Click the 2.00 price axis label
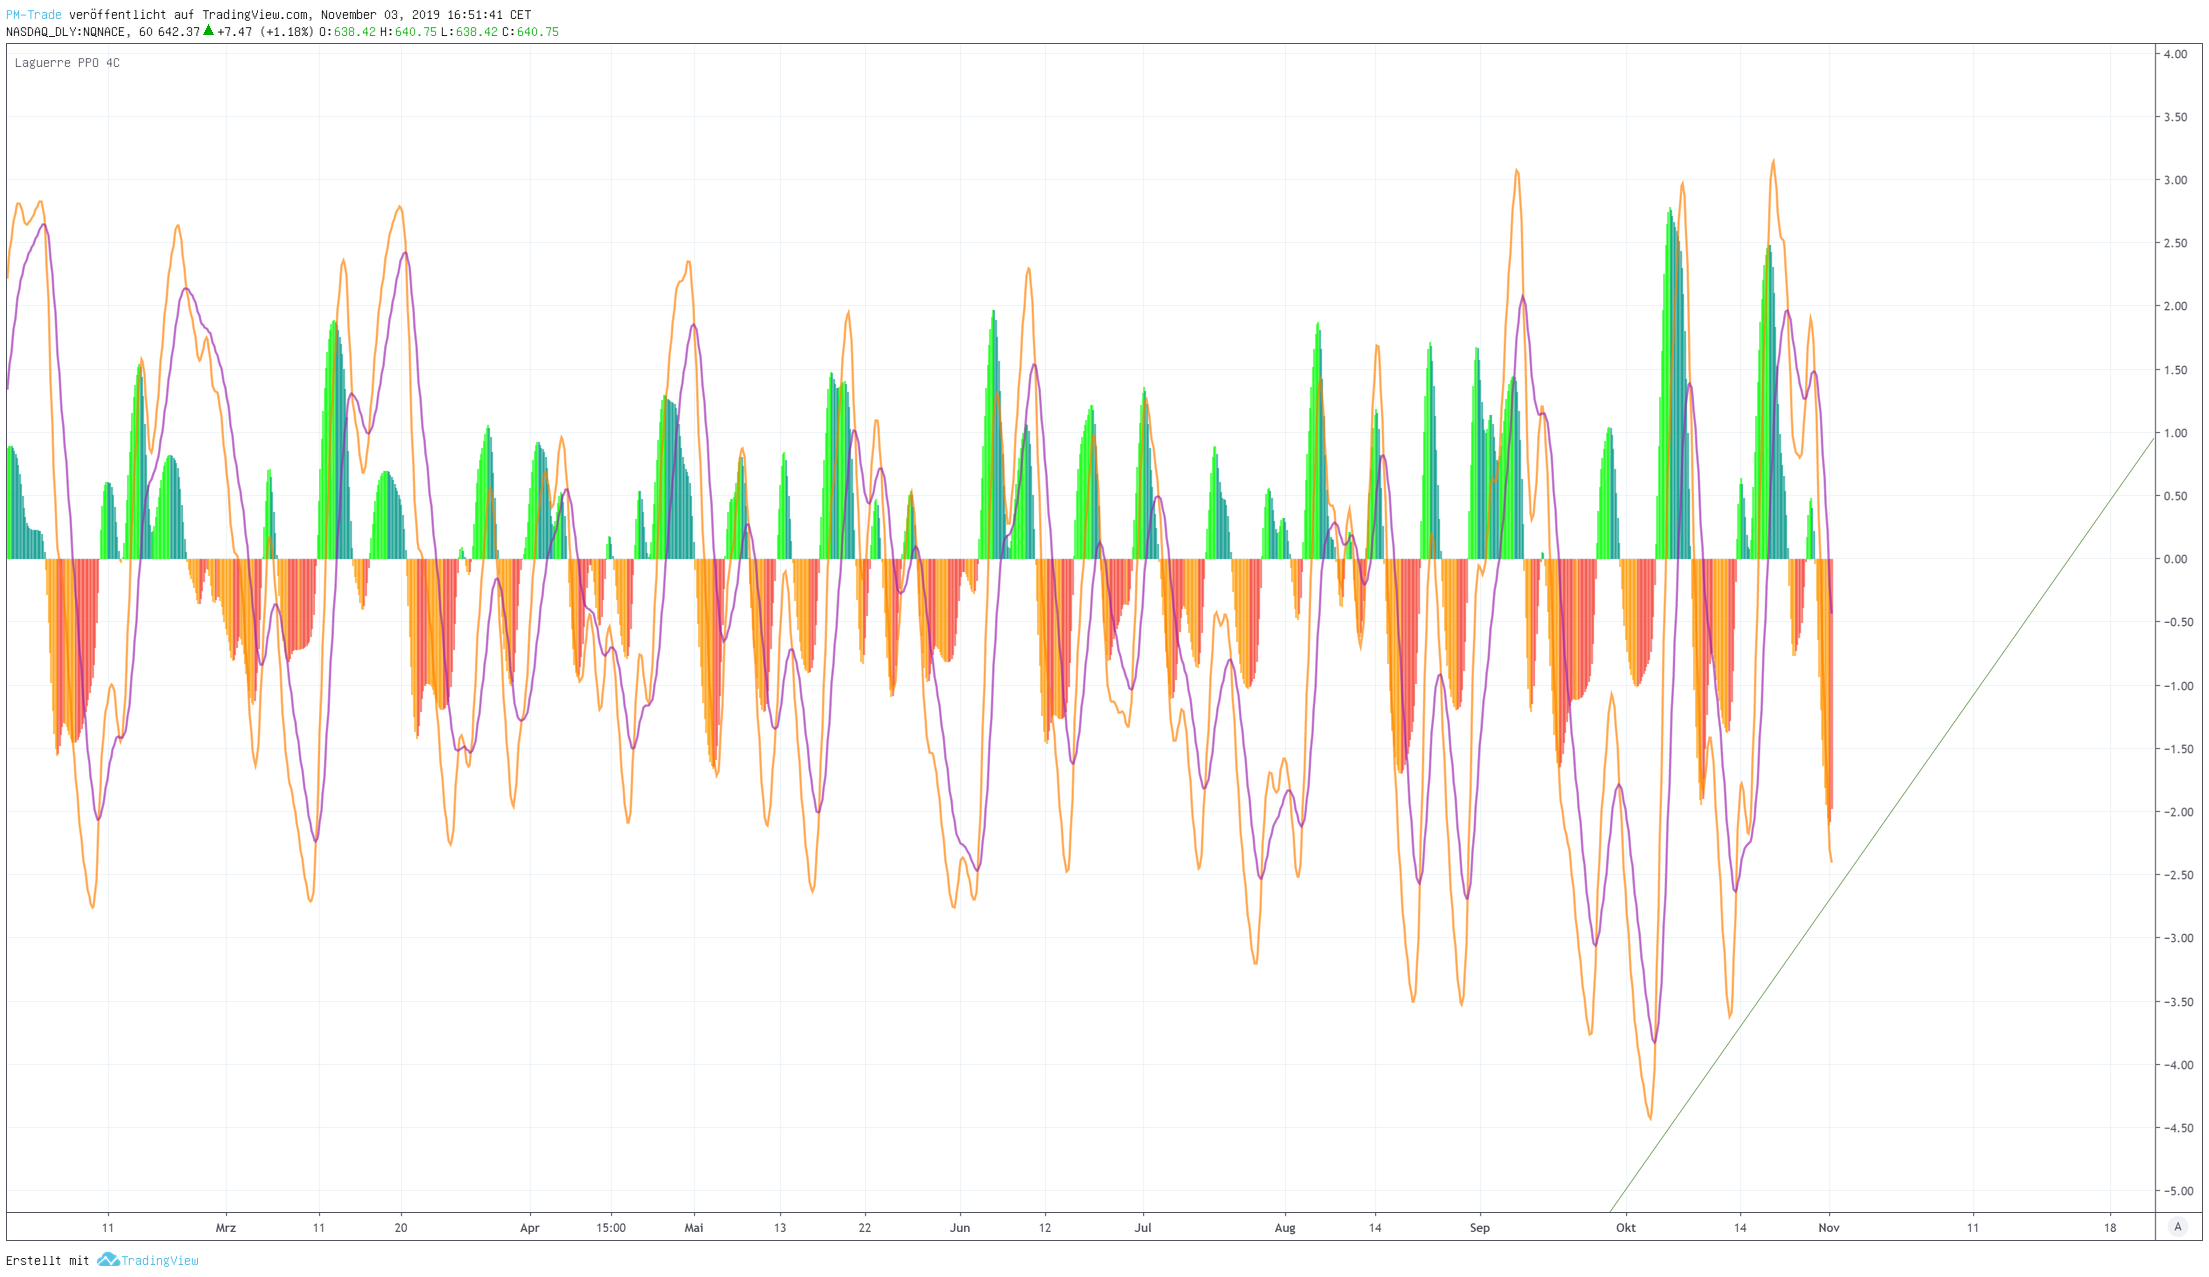Viewport: 2209px width, 1277px height. pyautogui.click(x=2175, y=306)
